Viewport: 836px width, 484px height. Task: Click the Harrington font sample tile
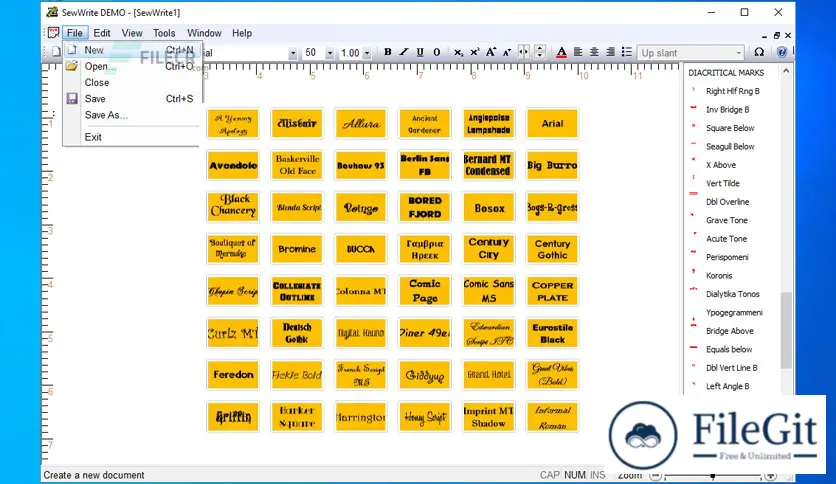point(360,417)
